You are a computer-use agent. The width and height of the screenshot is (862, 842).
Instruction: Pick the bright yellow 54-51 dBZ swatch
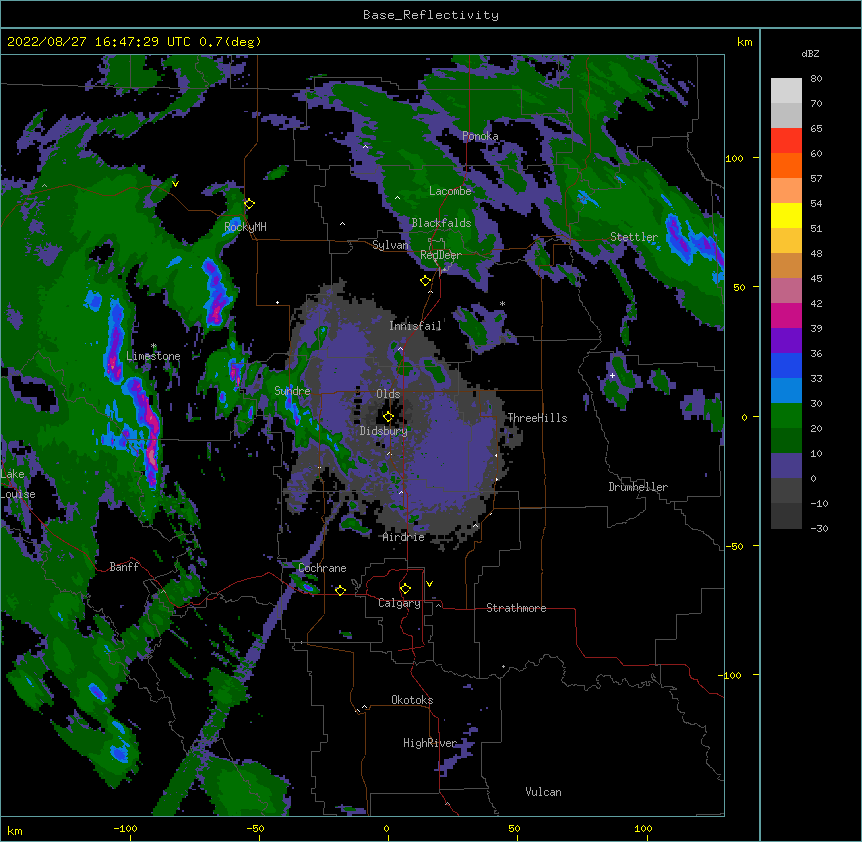786,215
